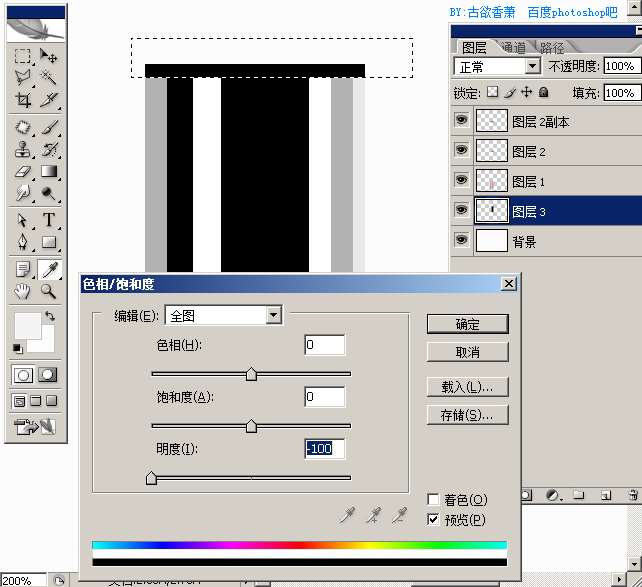
Task: Jump to ImageReady icon
Action: (x=34, y=426)
